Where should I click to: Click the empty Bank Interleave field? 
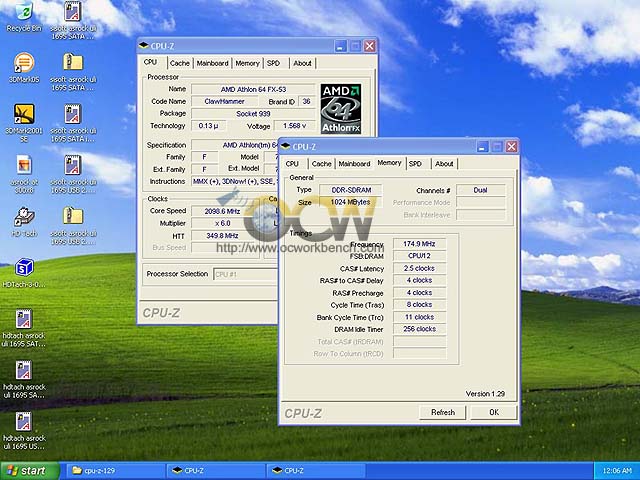(481, 215)
